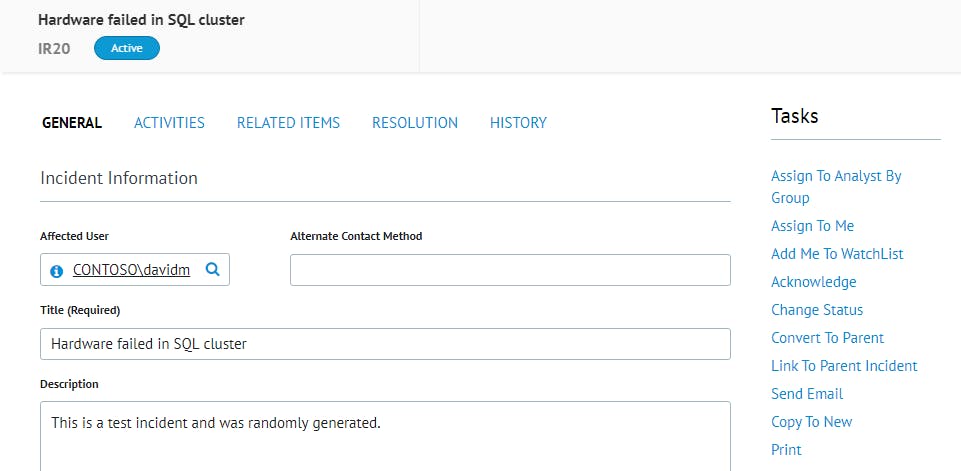Select Link To Parent Incident
Screen dimensions: 961x471
[x=844, y=366]
